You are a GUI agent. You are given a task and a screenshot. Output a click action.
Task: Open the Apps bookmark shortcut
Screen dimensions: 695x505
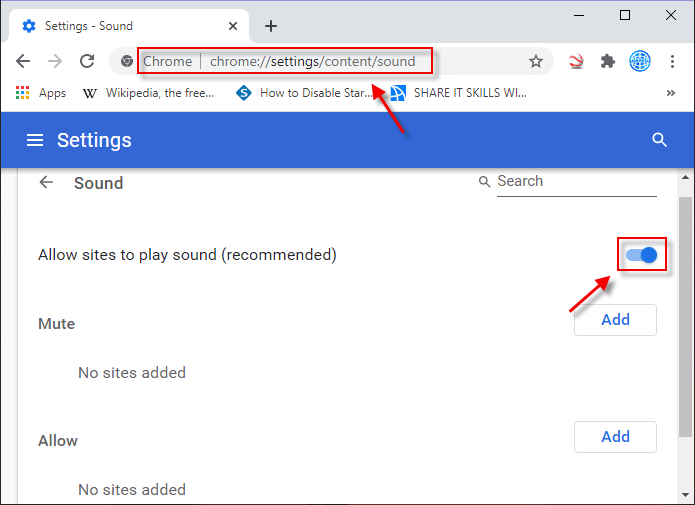pyautogui.click(x=41, y=93)
